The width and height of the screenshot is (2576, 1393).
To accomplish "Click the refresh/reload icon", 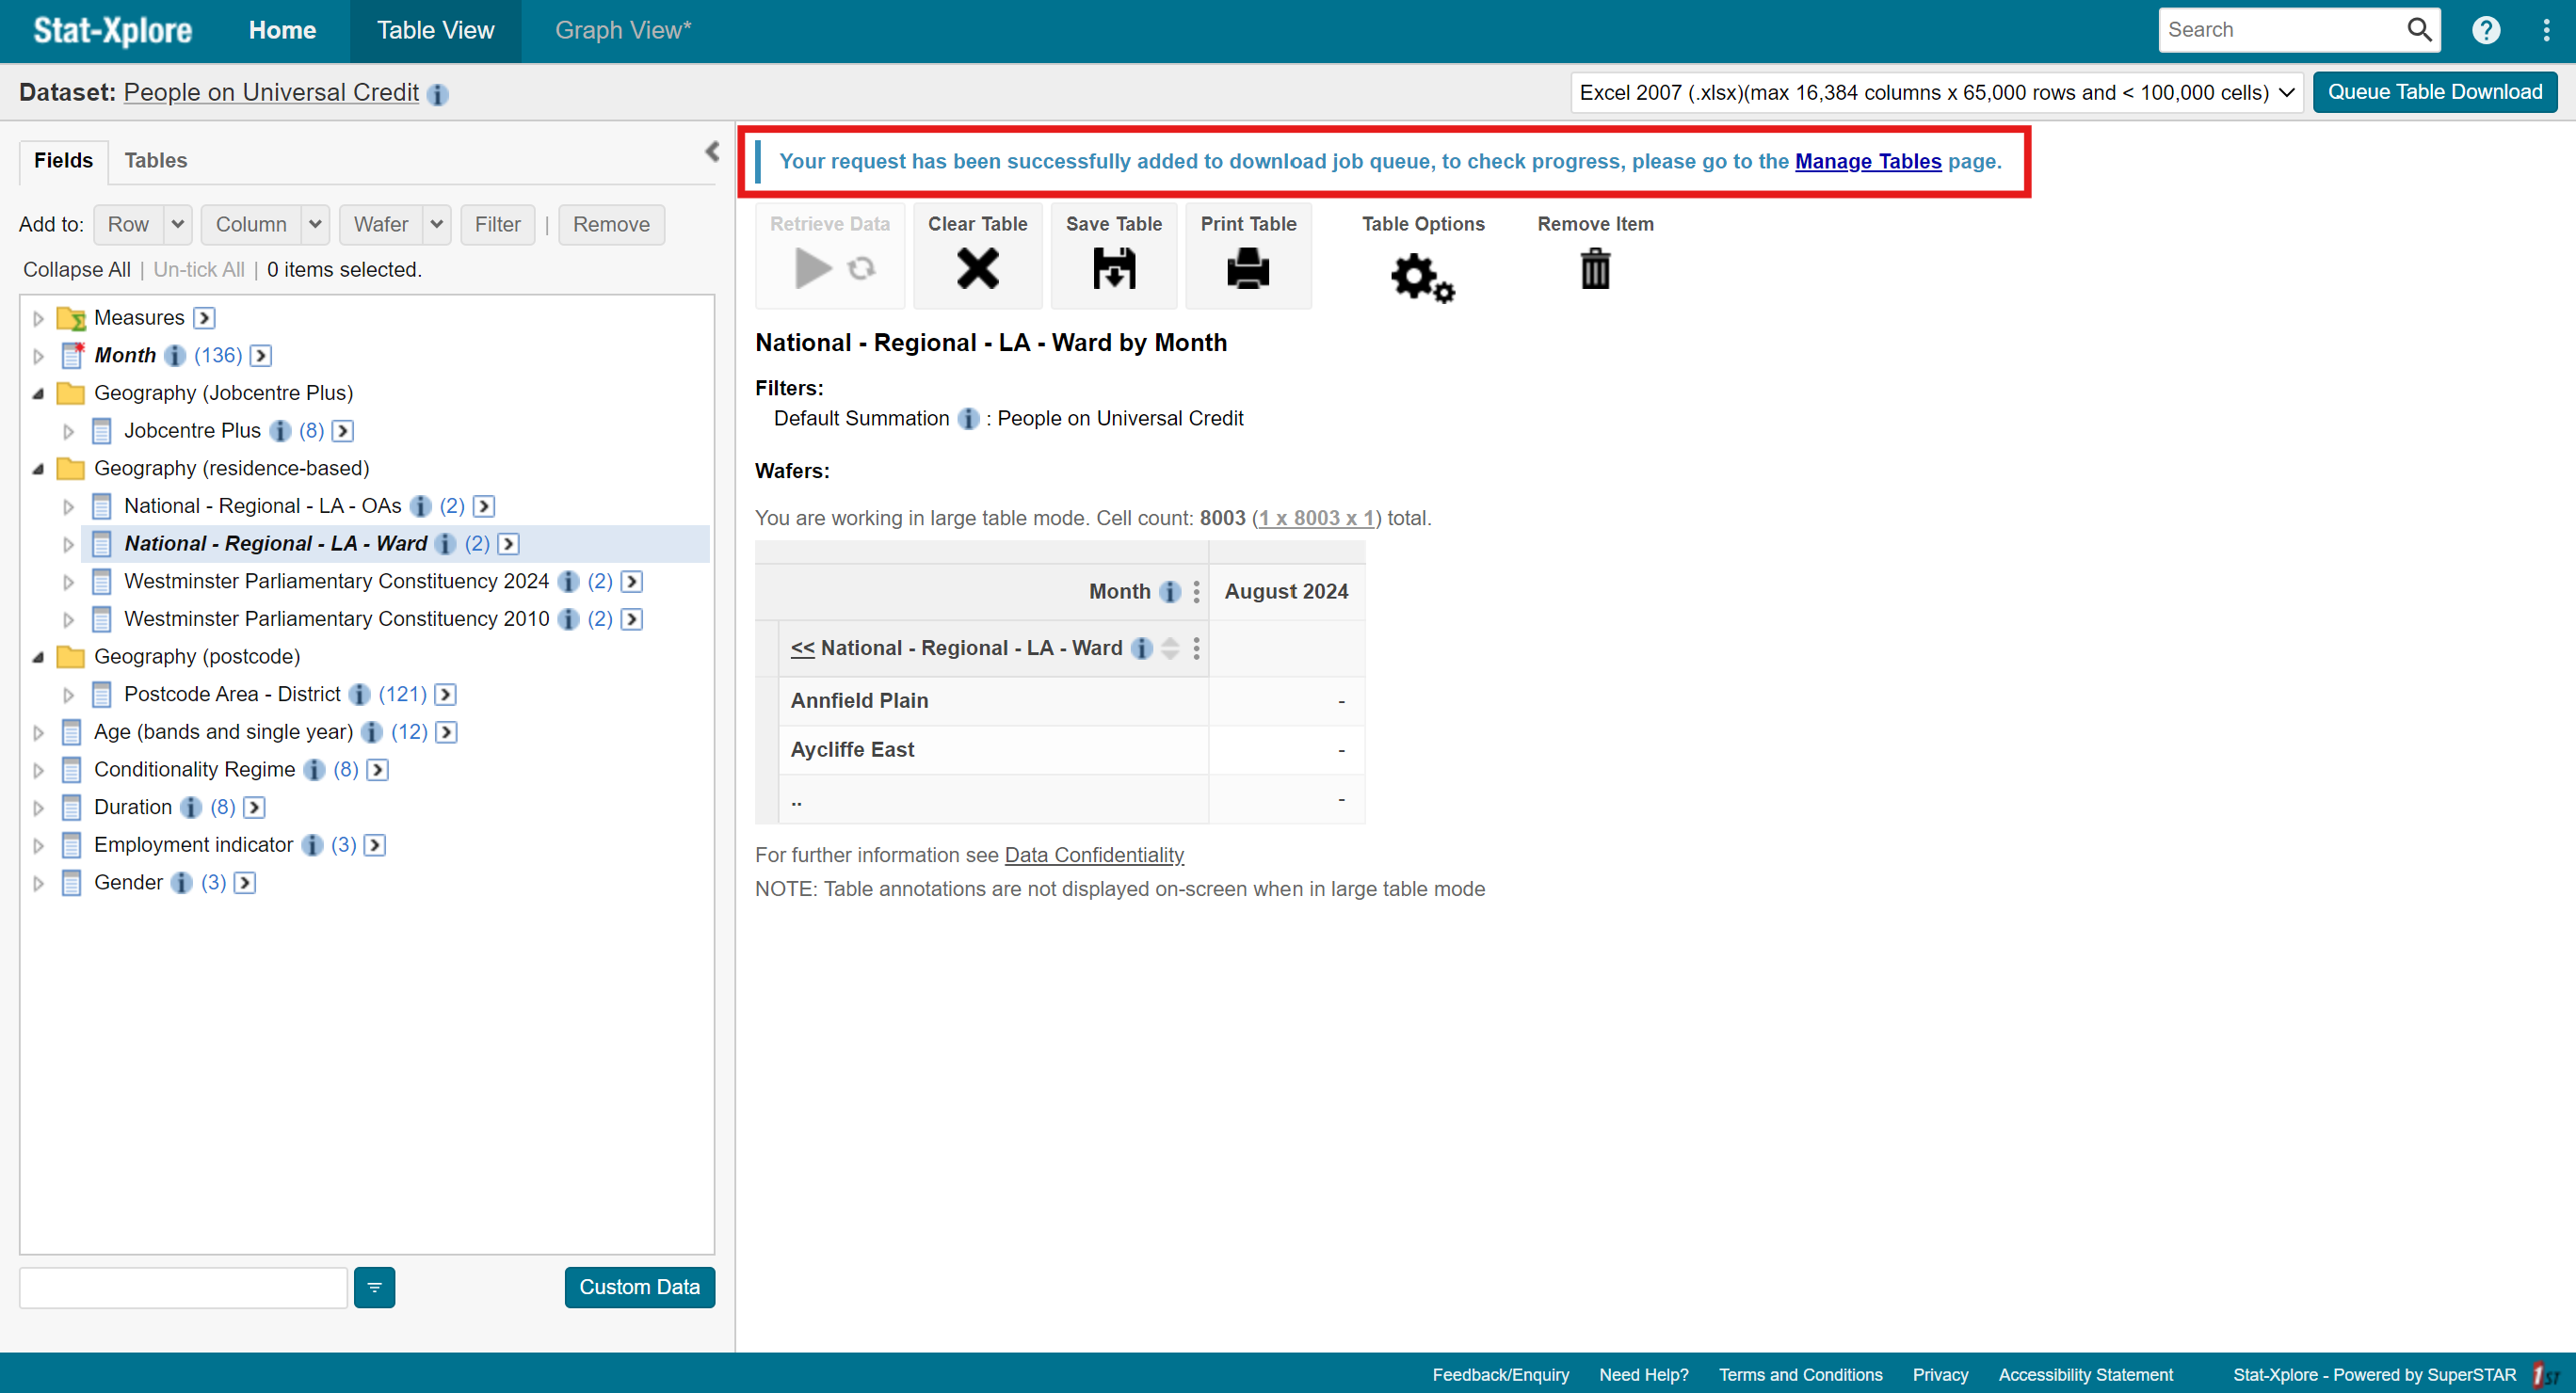I will coord(861,267).
